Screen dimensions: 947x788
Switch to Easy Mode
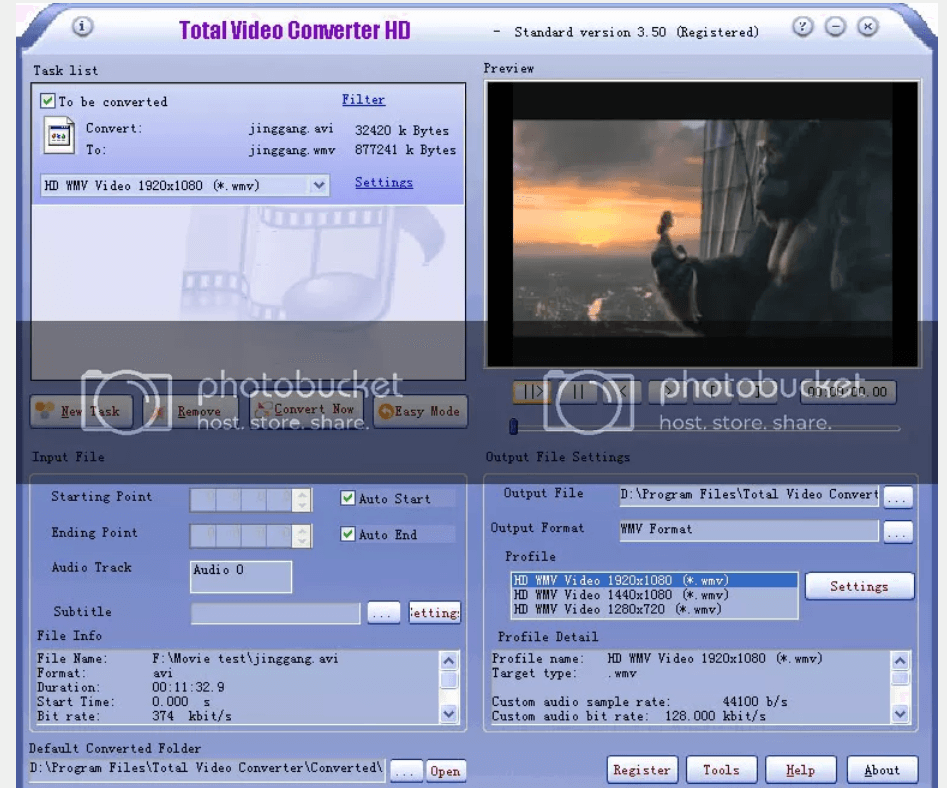419,411
